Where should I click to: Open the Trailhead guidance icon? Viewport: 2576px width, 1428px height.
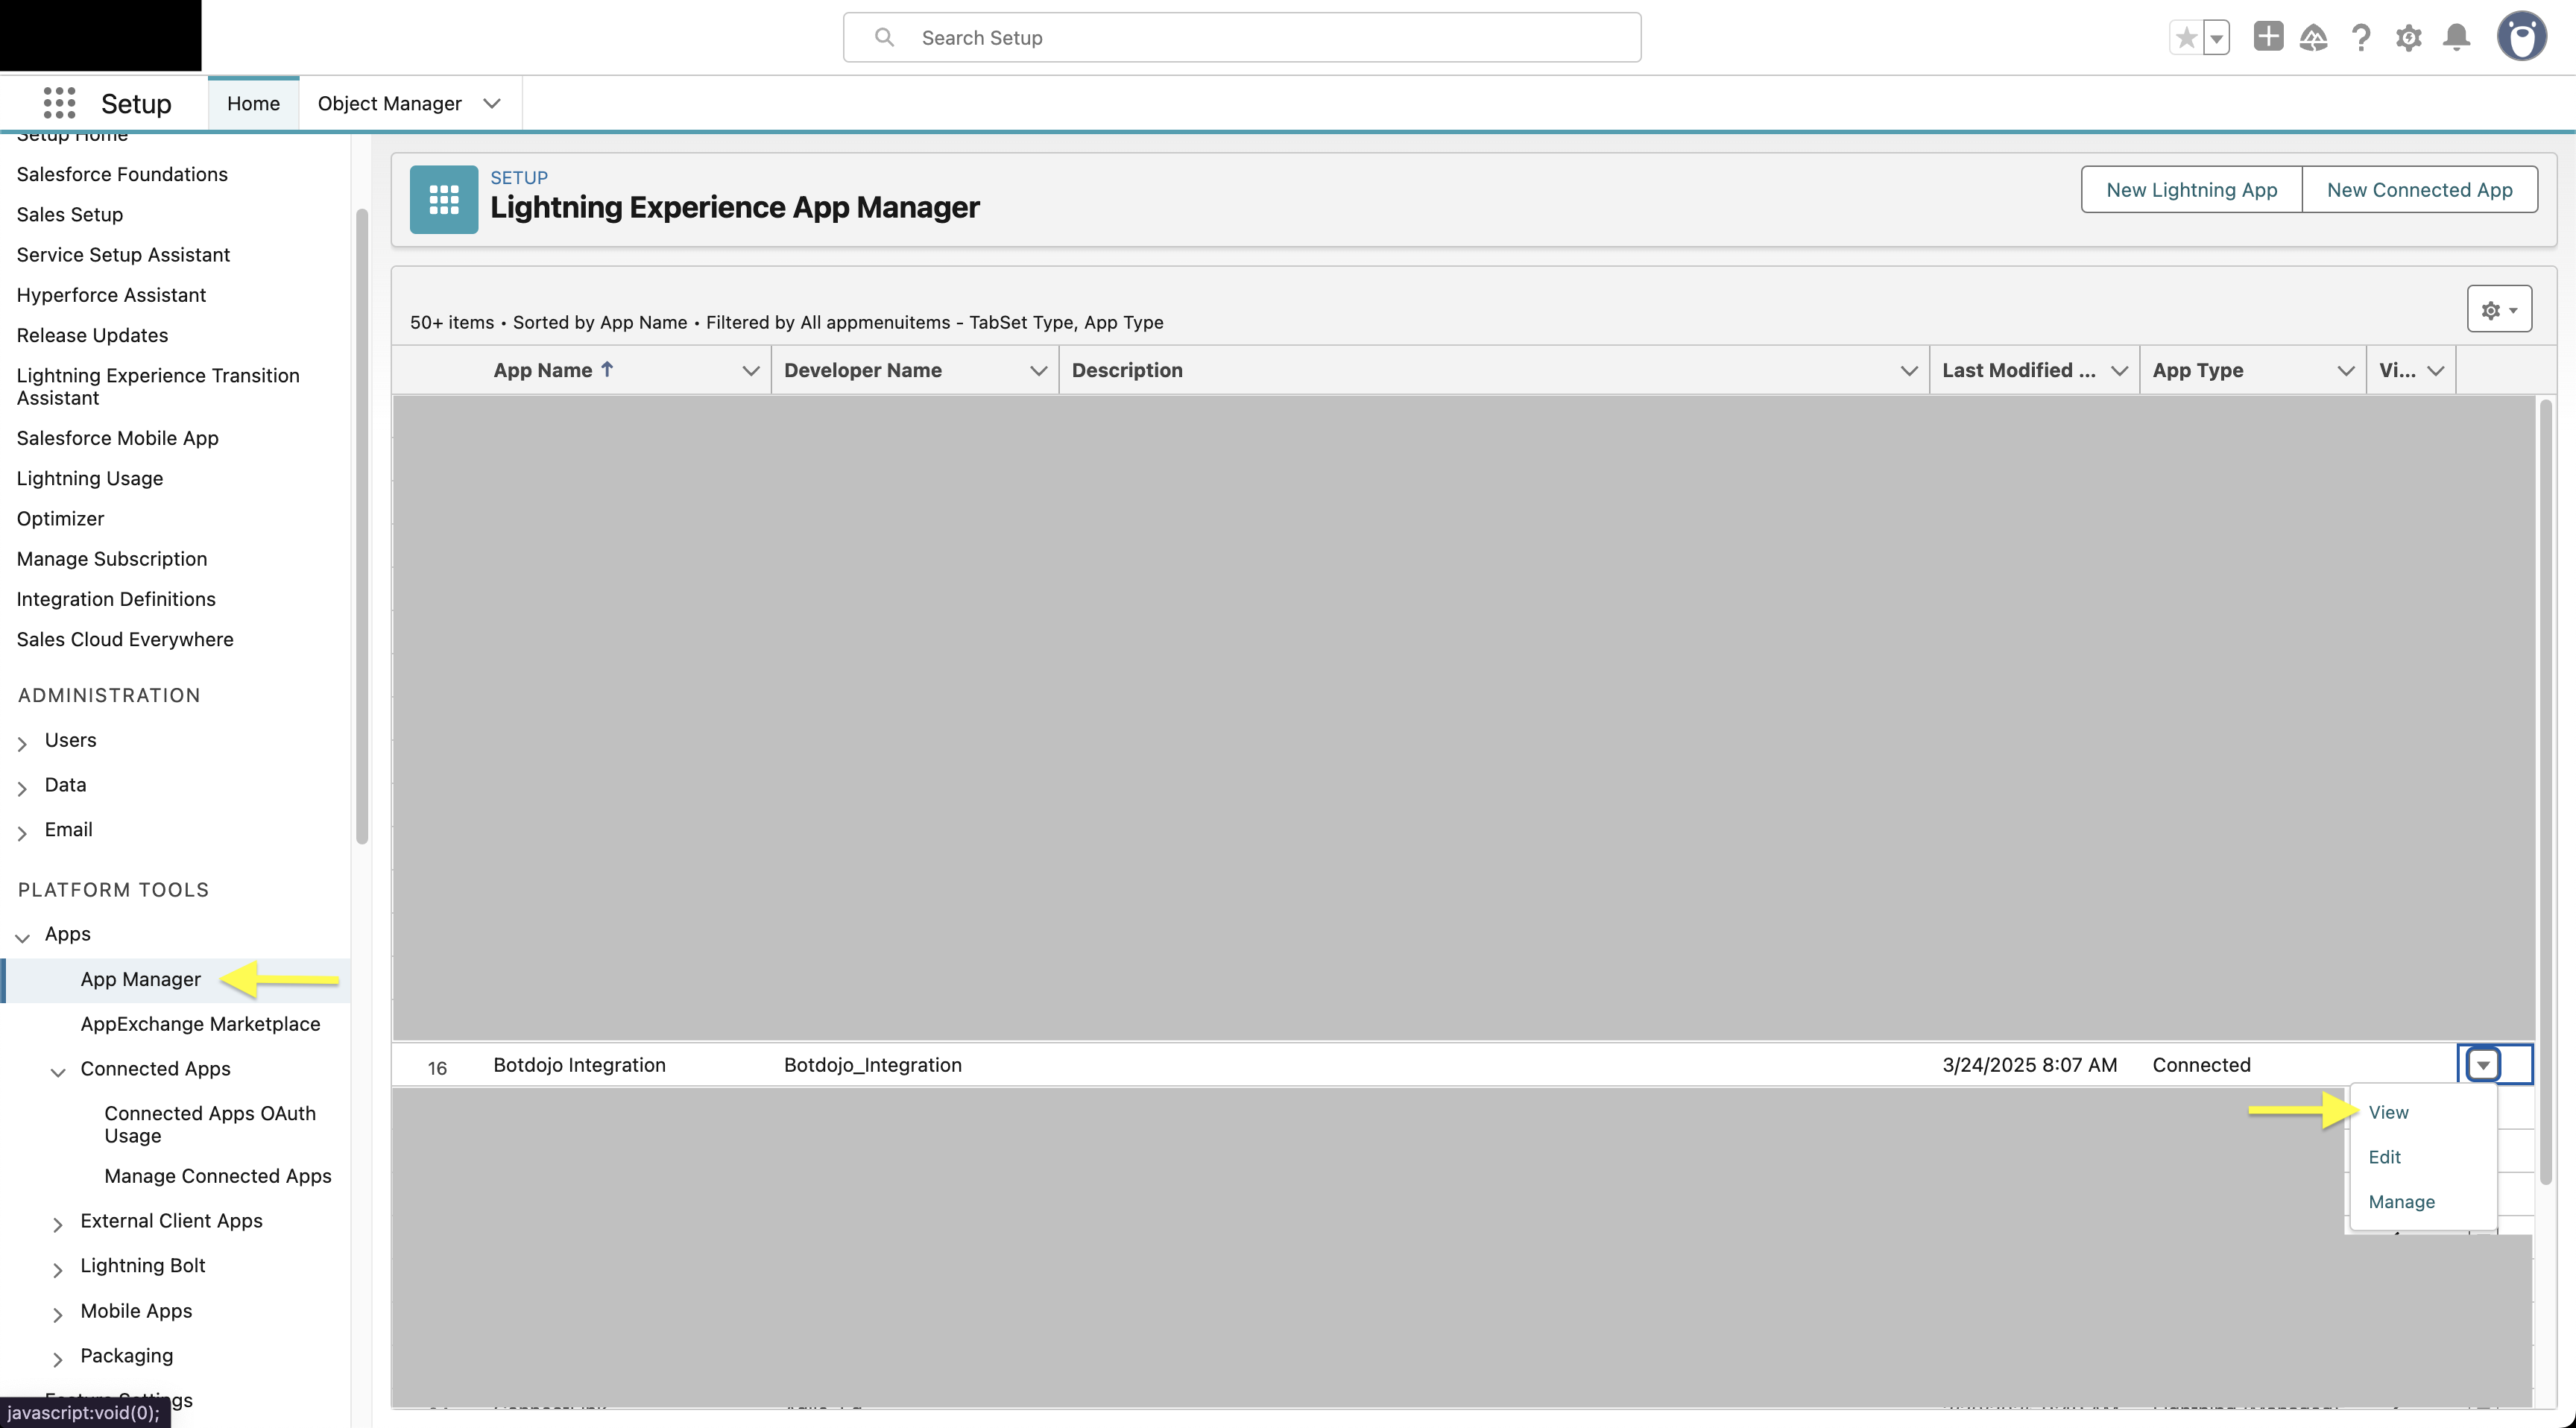point(2313,38)
